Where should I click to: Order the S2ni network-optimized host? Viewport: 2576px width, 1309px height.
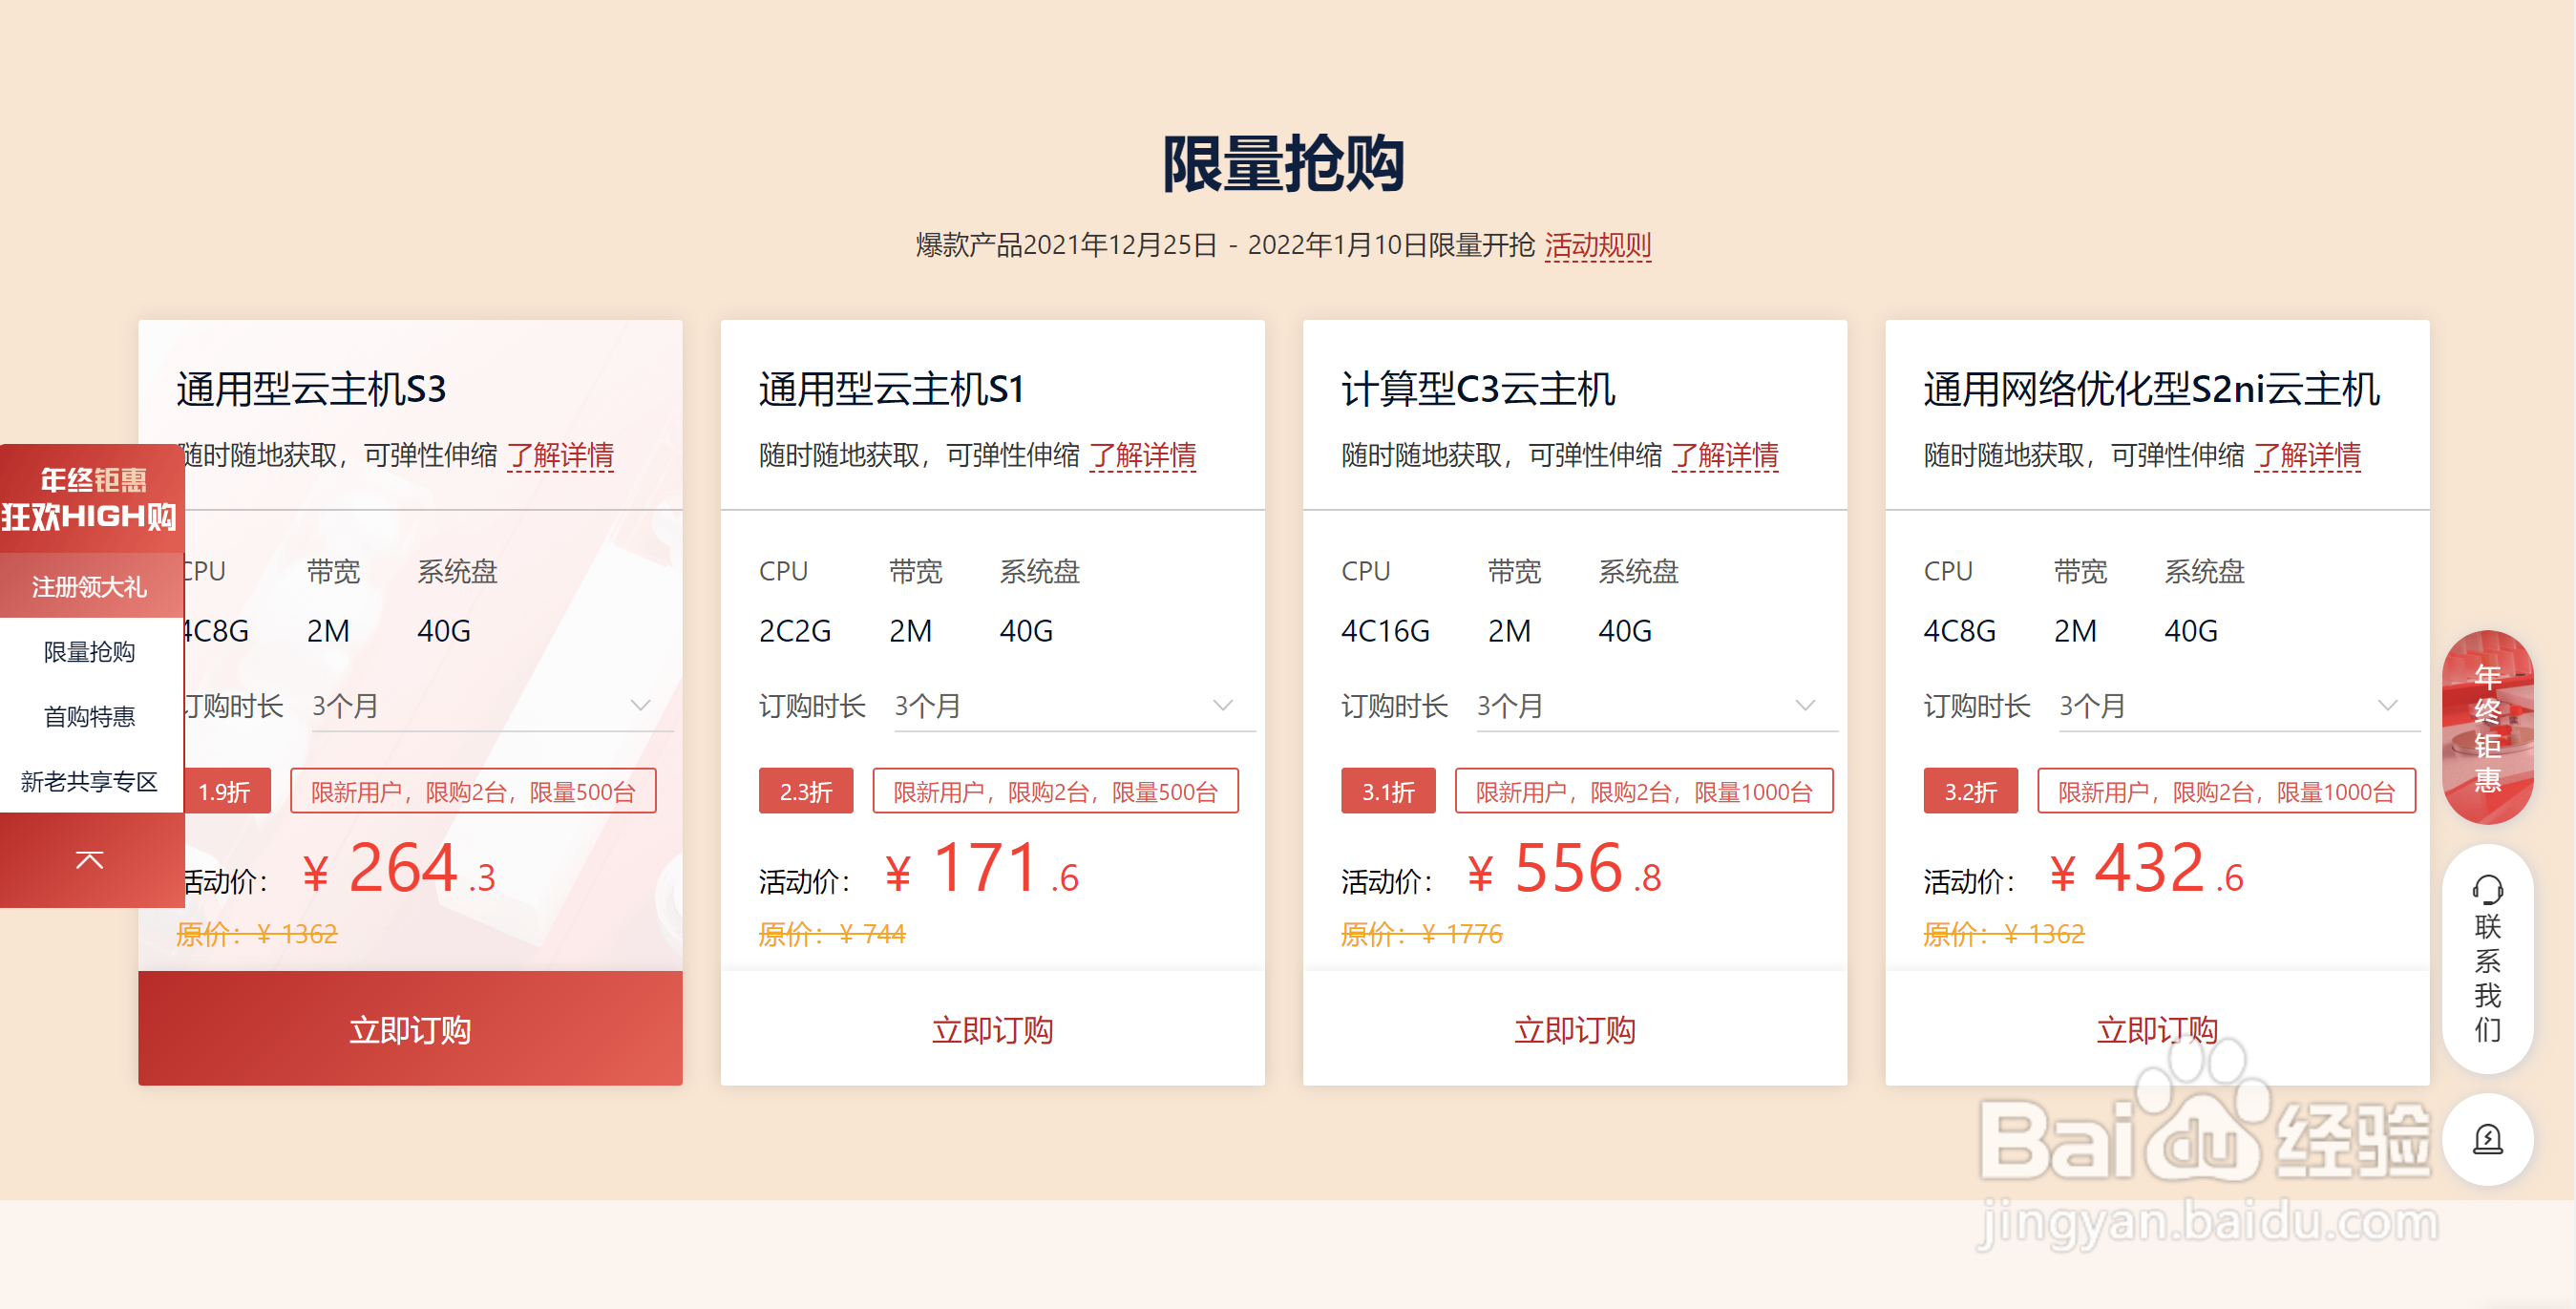click(x=2156, y=1029)
